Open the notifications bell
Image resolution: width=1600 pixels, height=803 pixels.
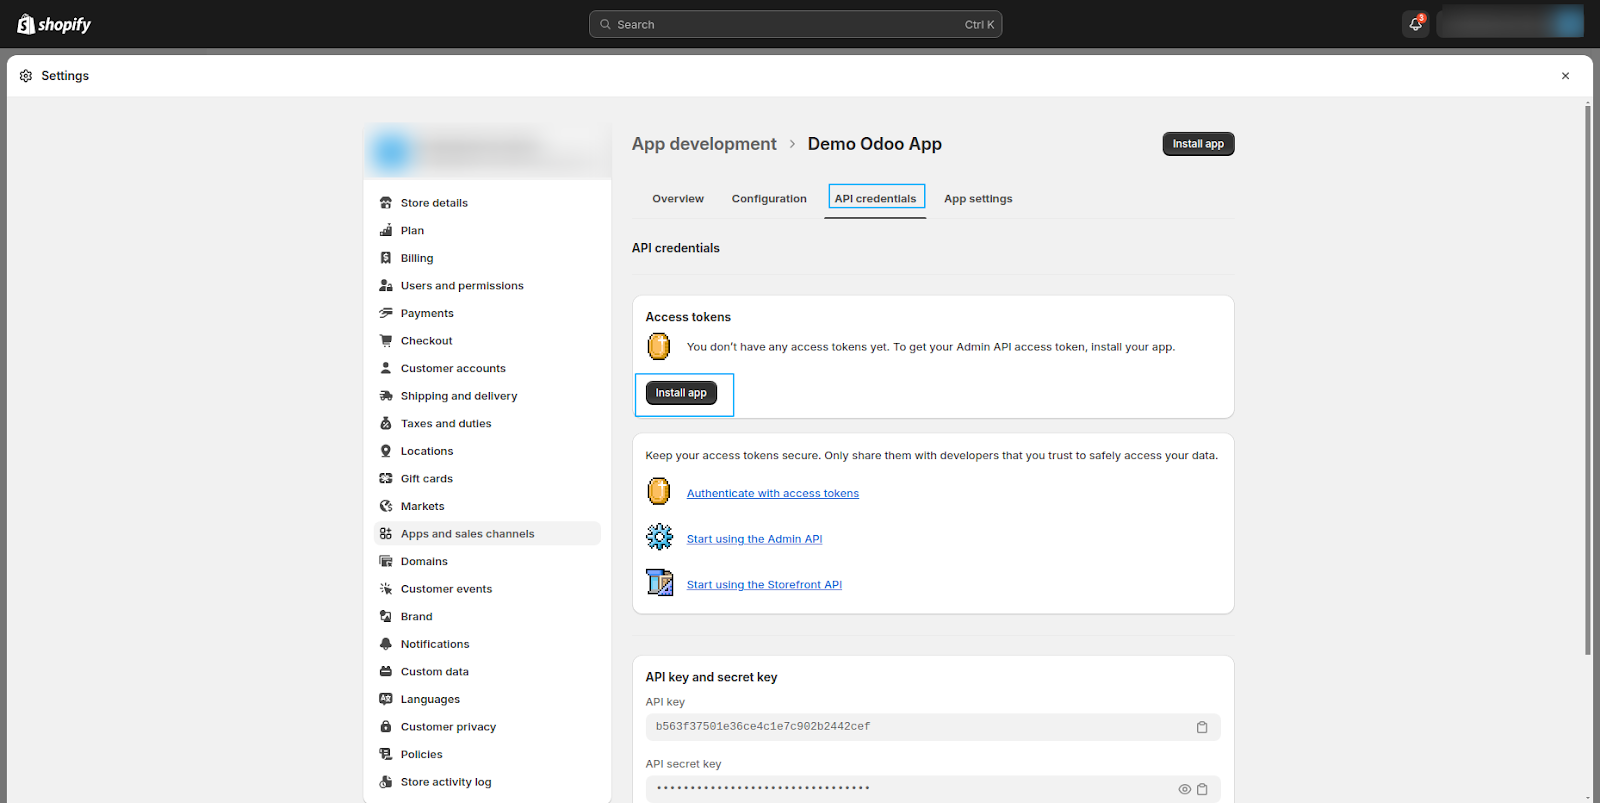(x=1415, y=24)
